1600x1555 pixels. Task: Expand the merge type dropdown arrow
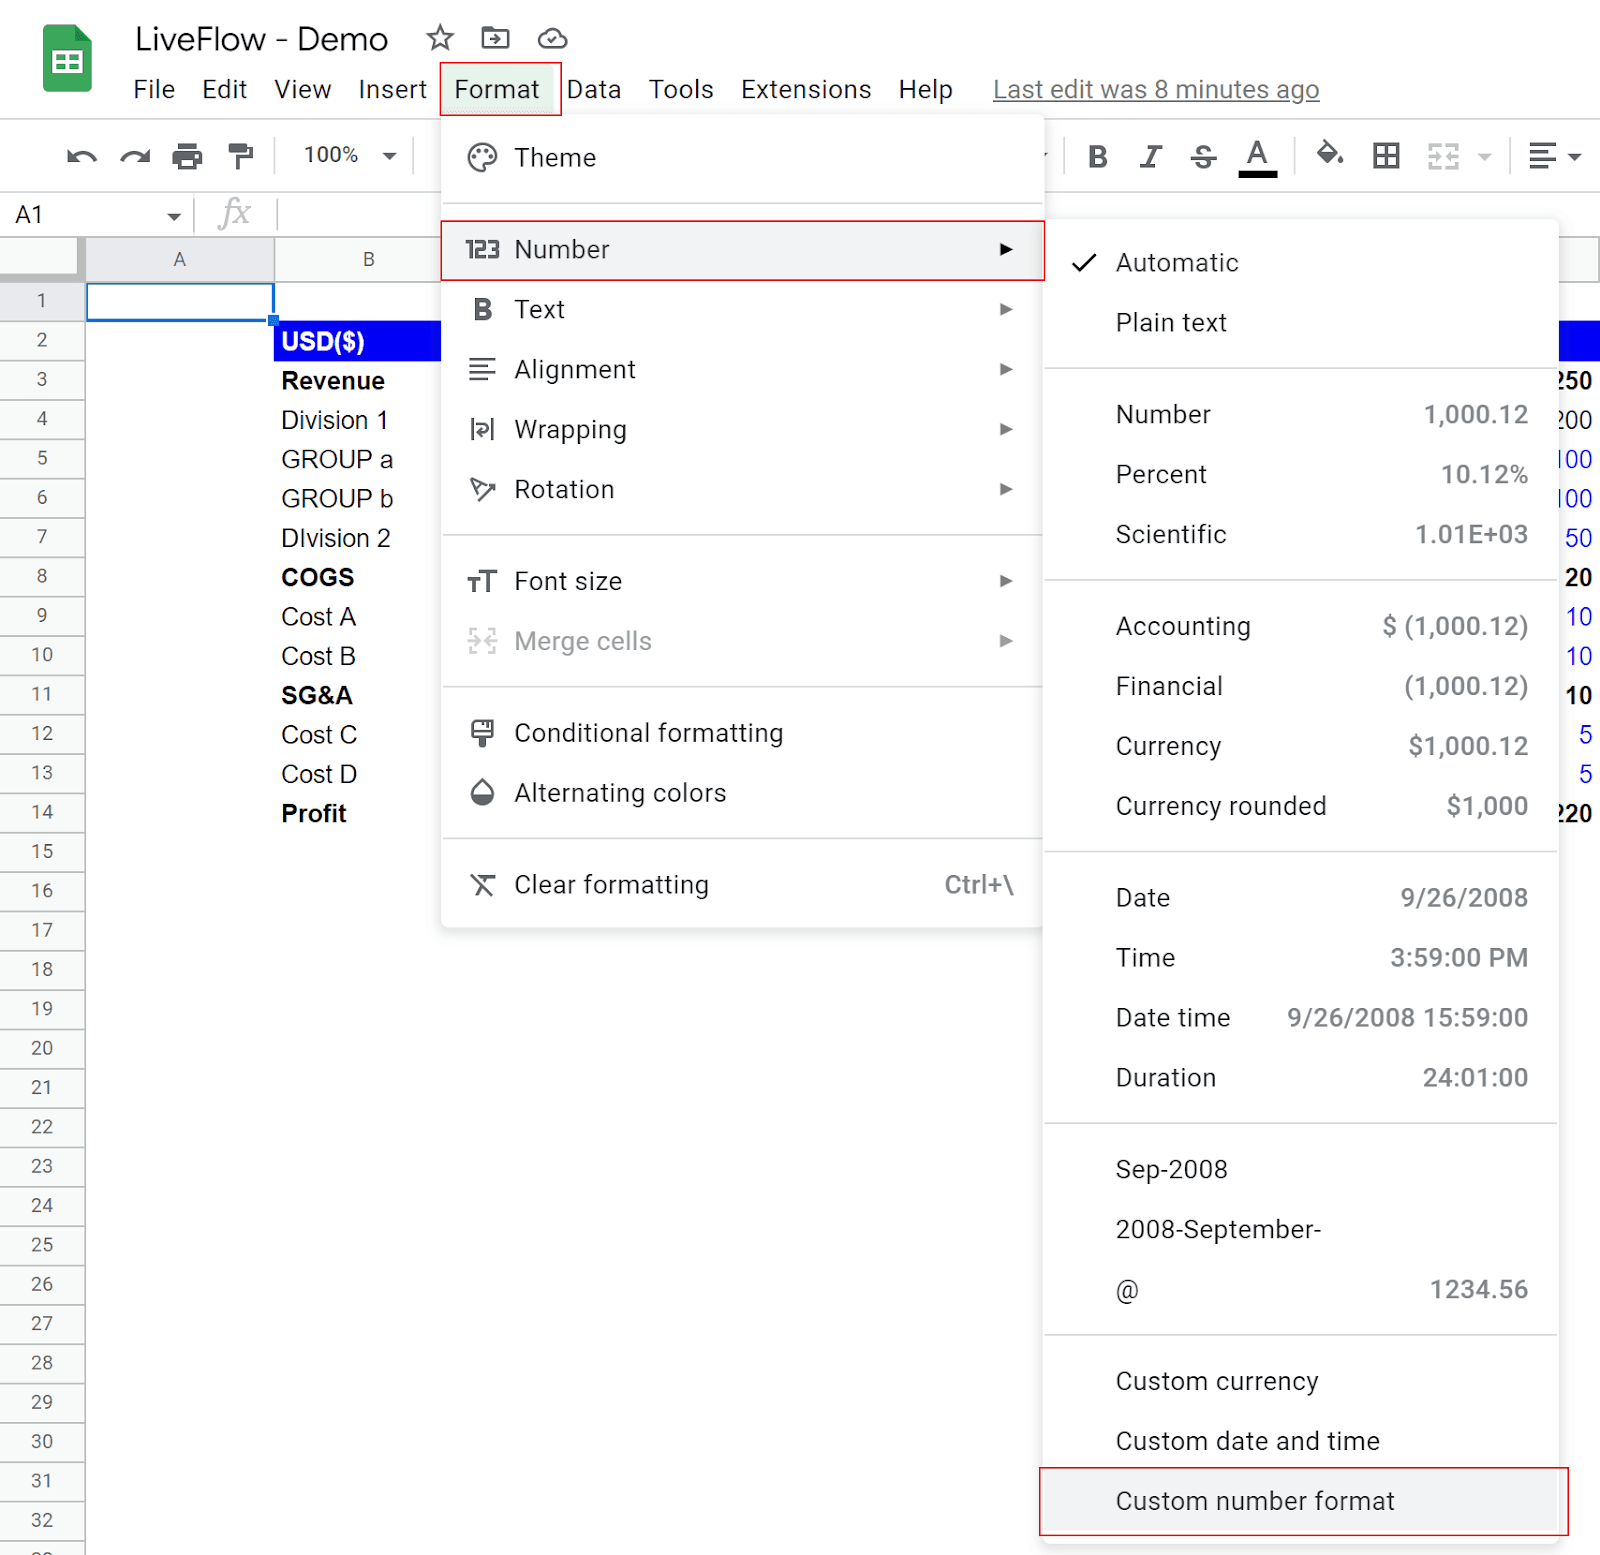(x=1484, y=157)
